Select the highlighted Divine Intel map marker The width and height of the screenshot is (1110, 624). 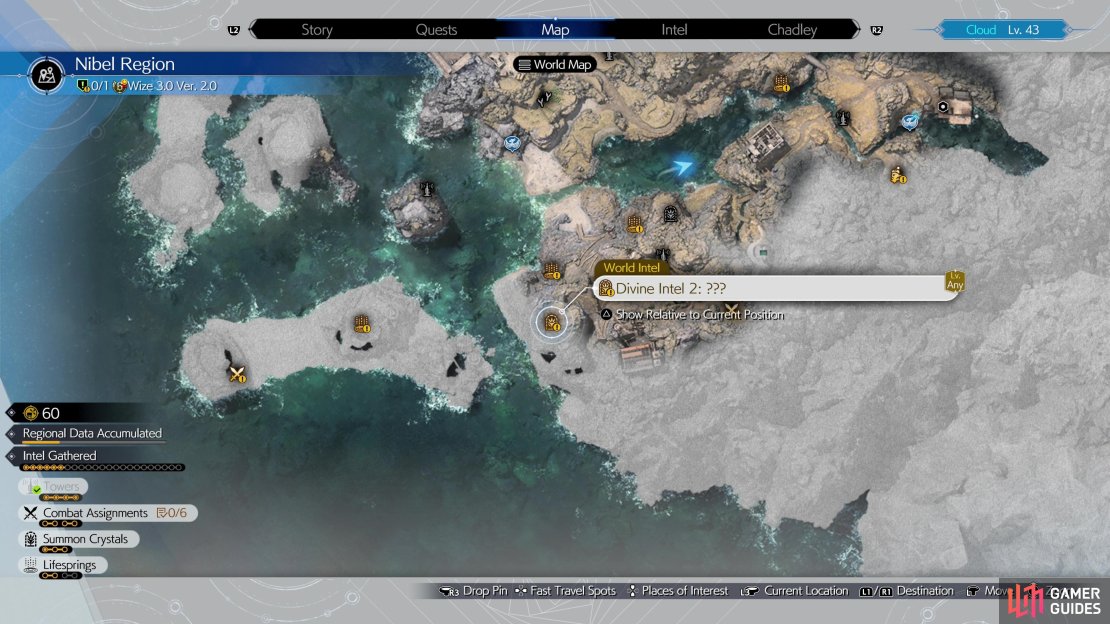coord(551,324)
